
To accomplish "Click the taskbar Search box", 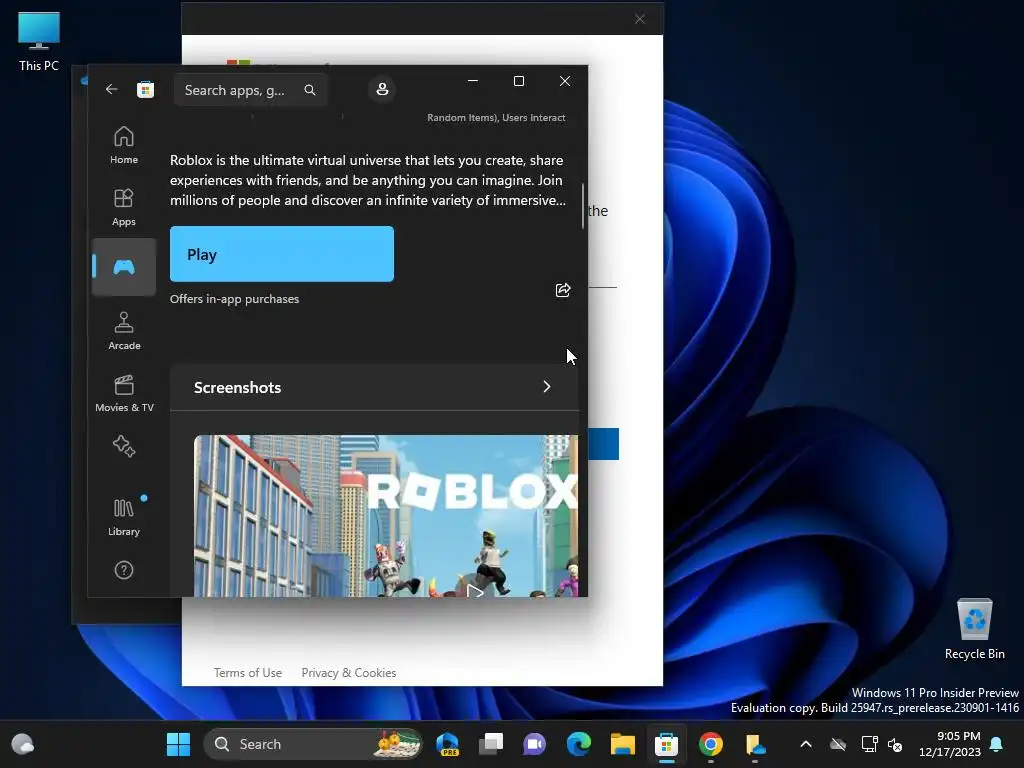I will [313, 744].
